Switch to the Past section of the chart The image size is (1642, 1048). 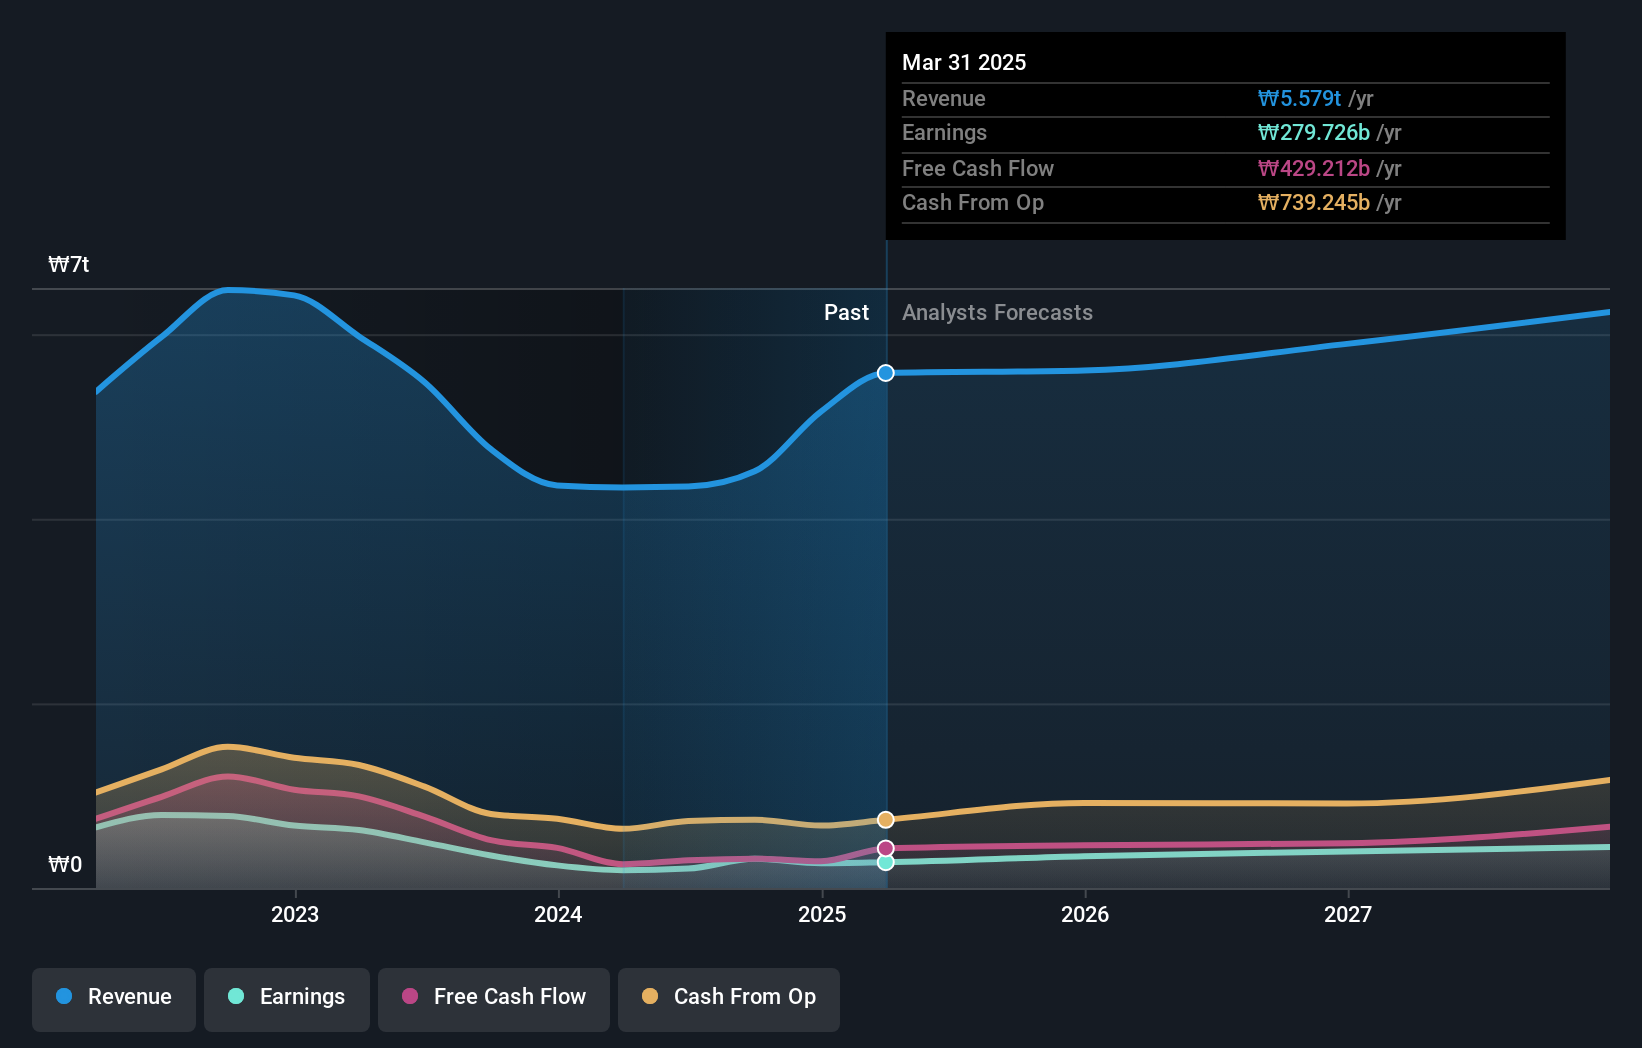pyautogui.click(x=847, y=312)
